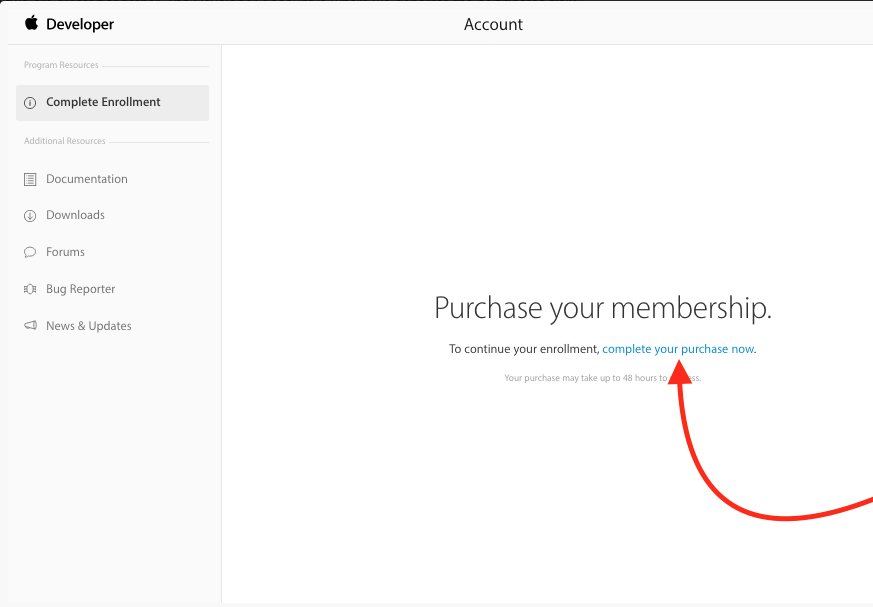Click the Downloads arrow icon
The image size is (873, 607).
point(30,216)
